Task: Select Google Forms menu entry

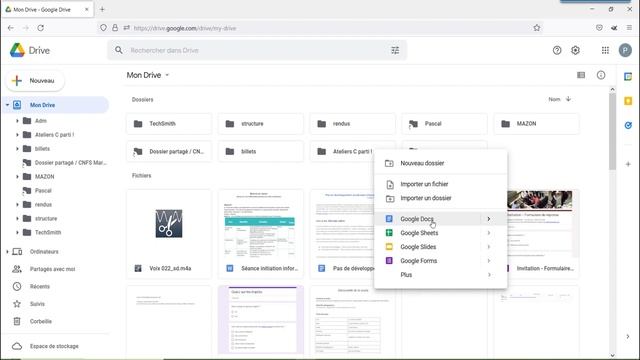Action: tap(440, 260)
